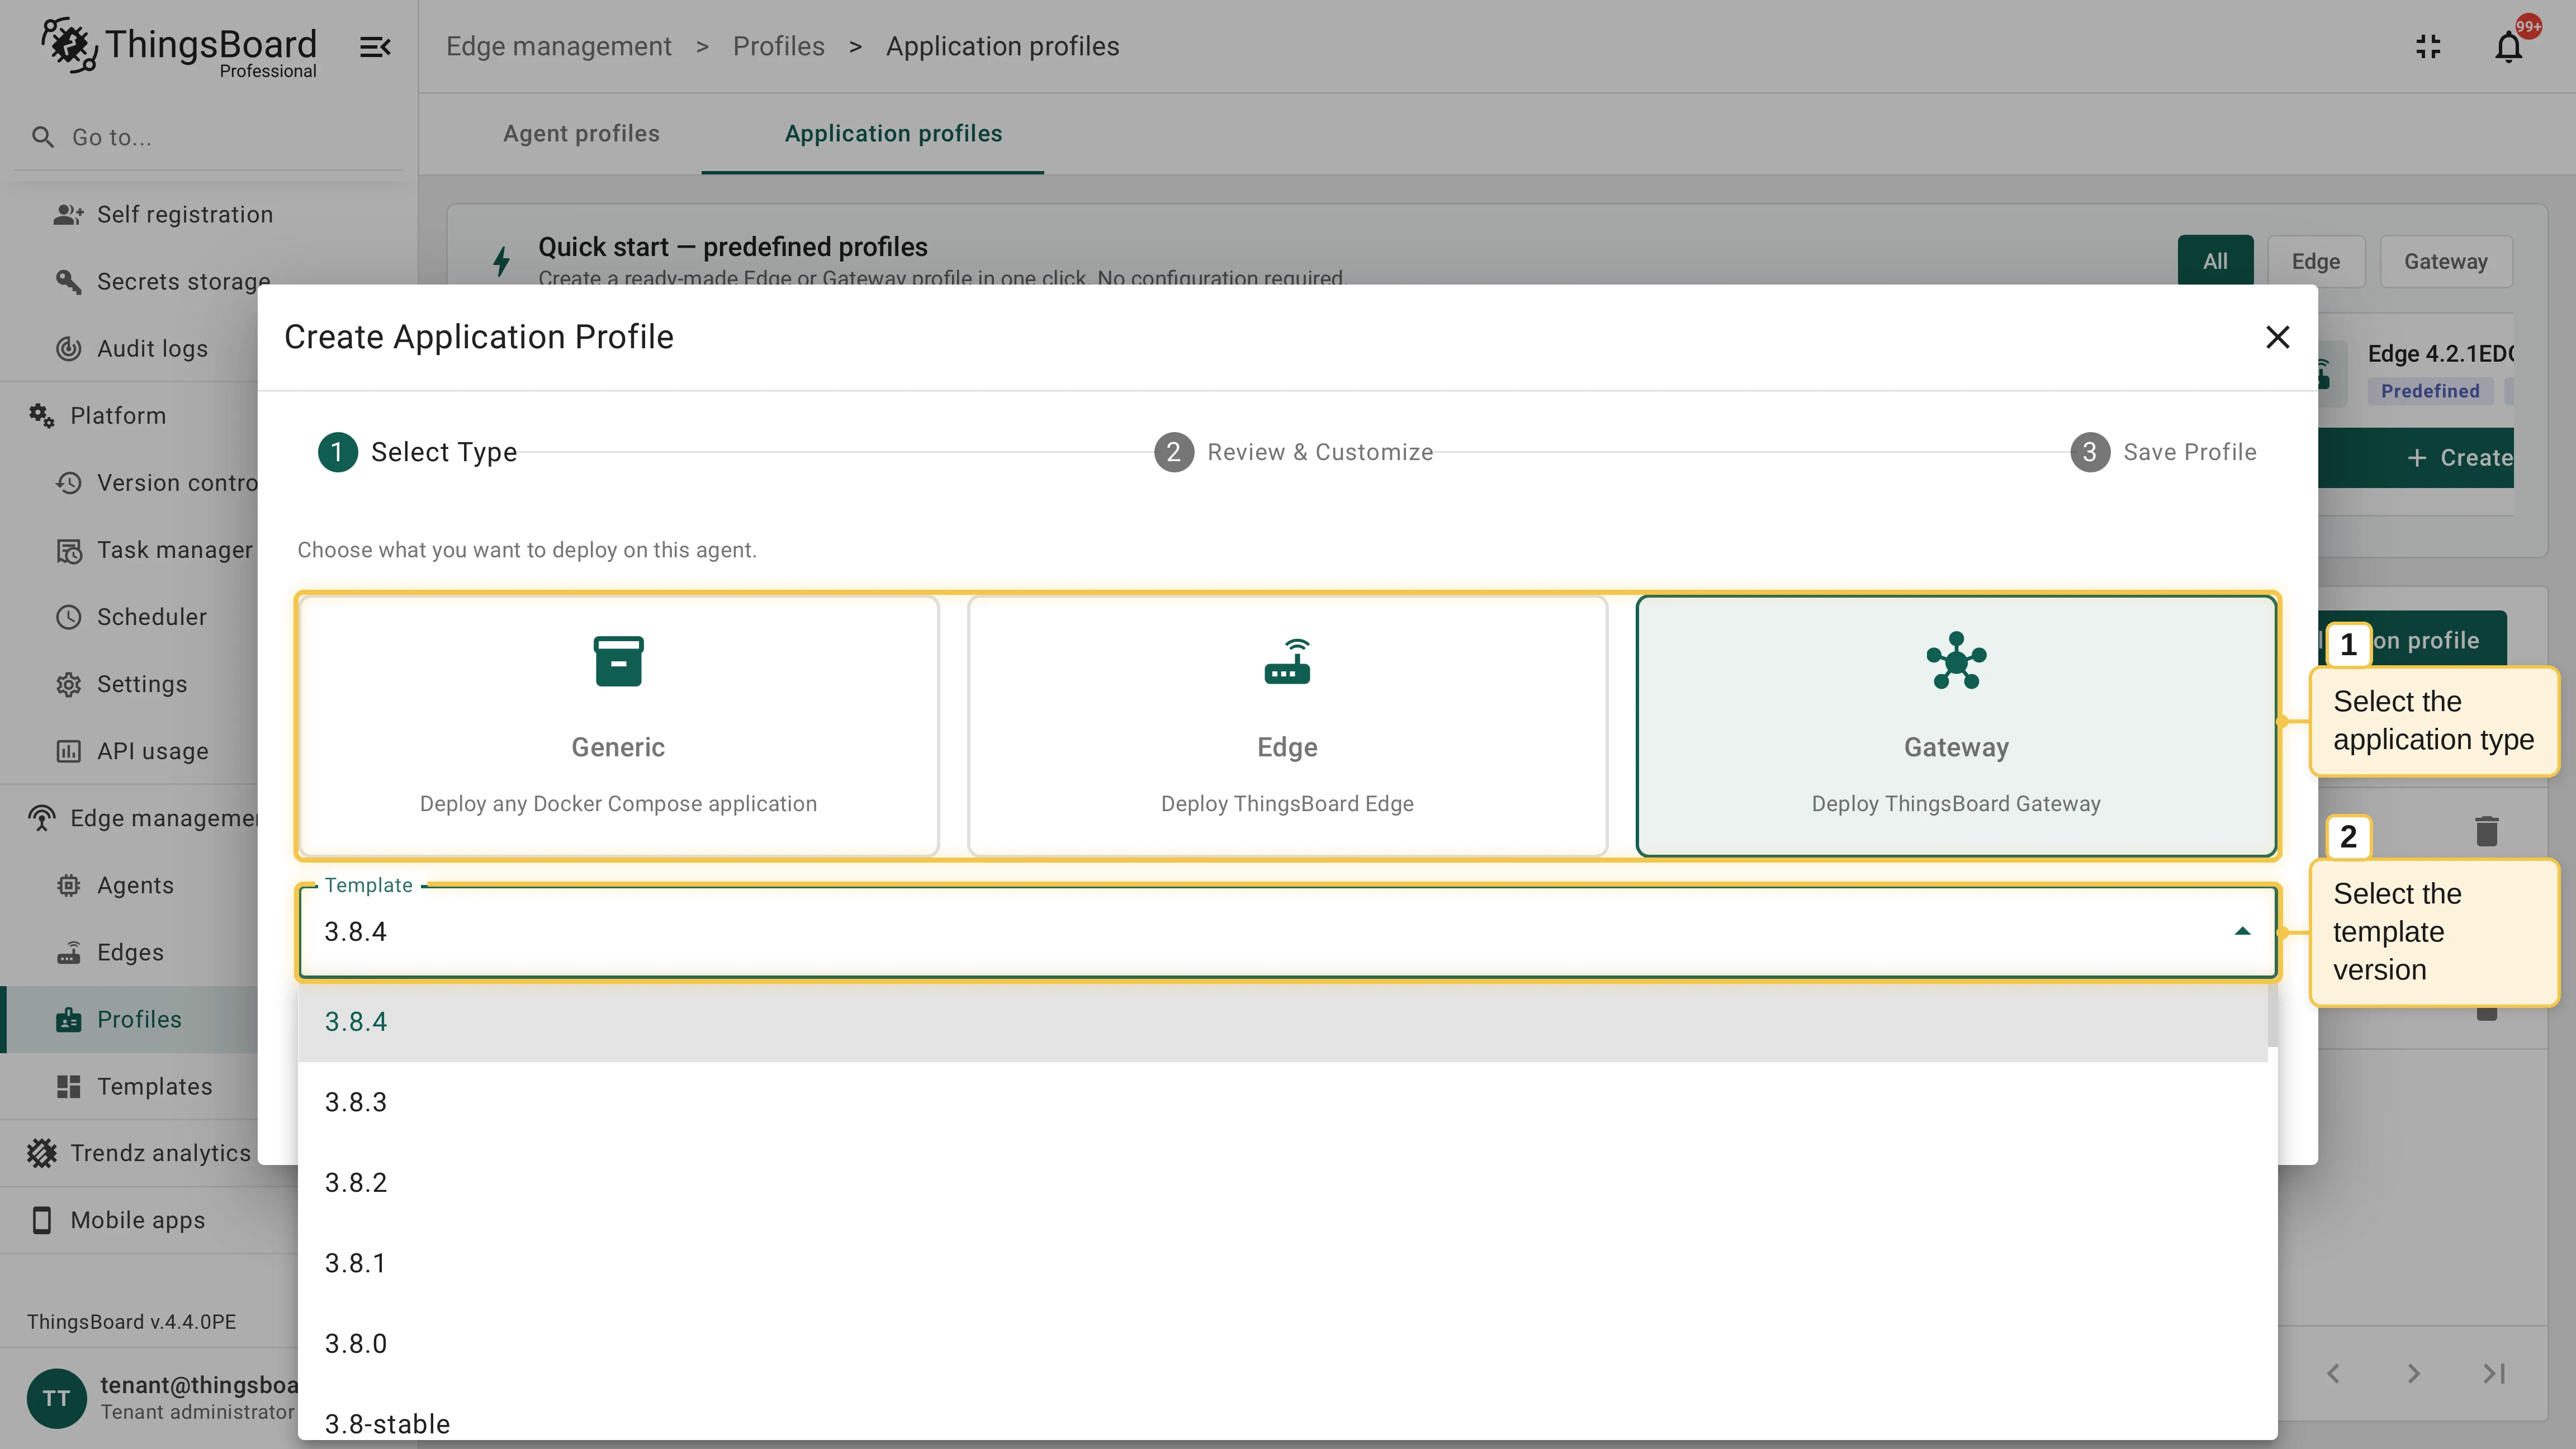
Task: Click Profiles in the breadcrumb
Action: pos(778,47)
